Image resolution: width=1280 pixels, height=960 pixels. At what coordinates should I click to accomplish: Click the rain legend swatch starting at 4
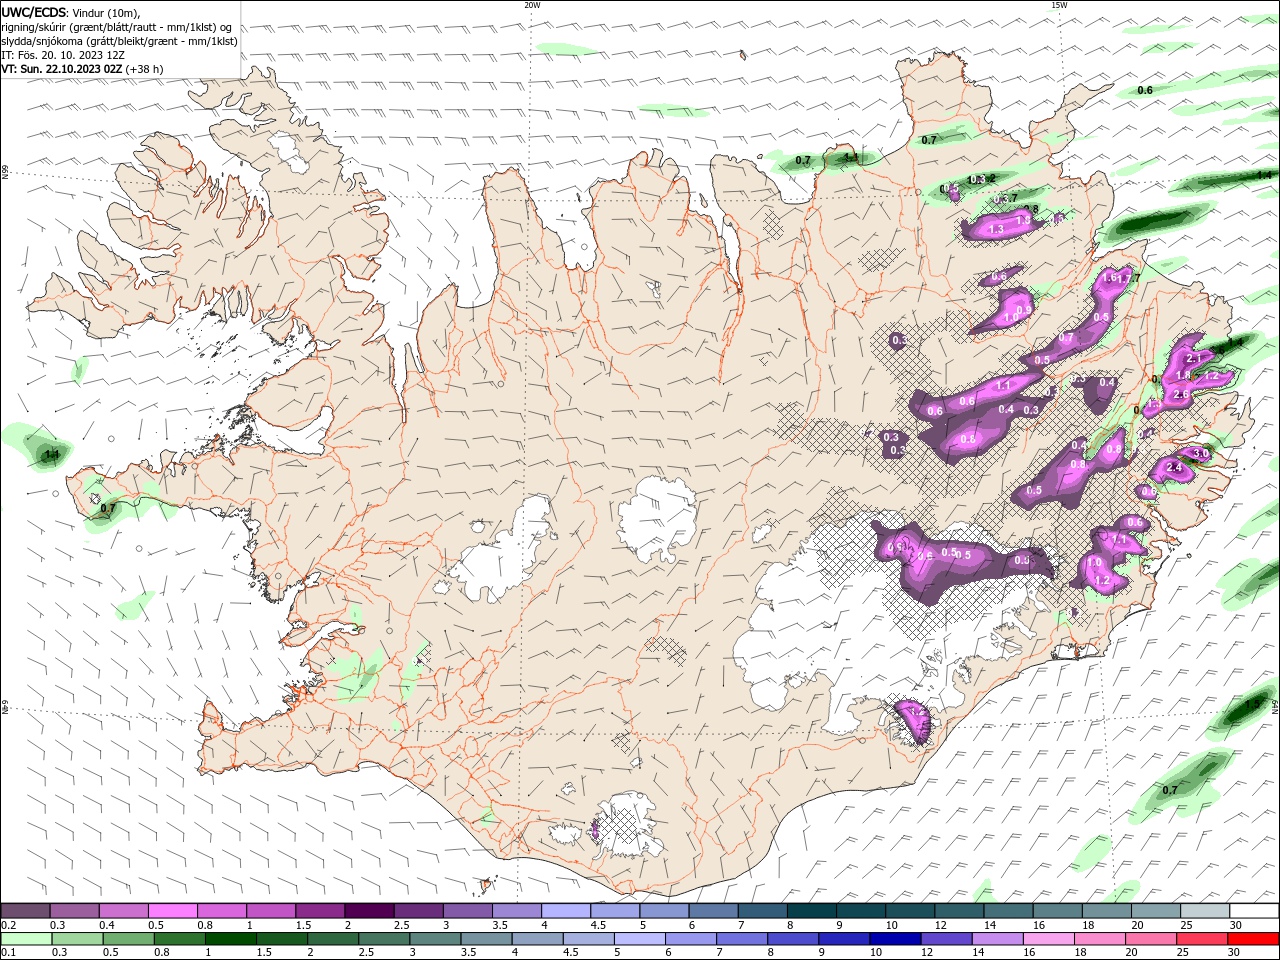coord(536,939)
